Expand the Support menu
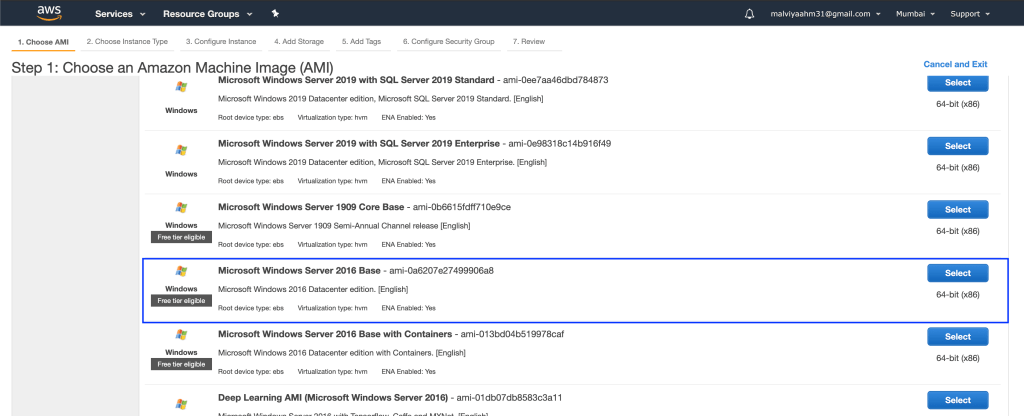Viewport: 1024px width, 416px height. coord(970,14)
